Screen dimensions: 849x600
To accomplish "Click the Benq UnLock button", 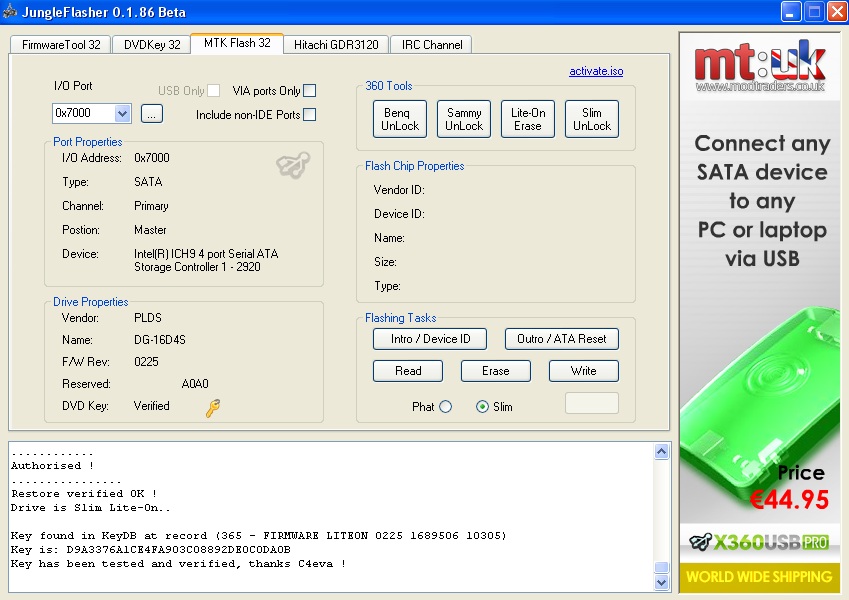I will [x=400, y=119].
